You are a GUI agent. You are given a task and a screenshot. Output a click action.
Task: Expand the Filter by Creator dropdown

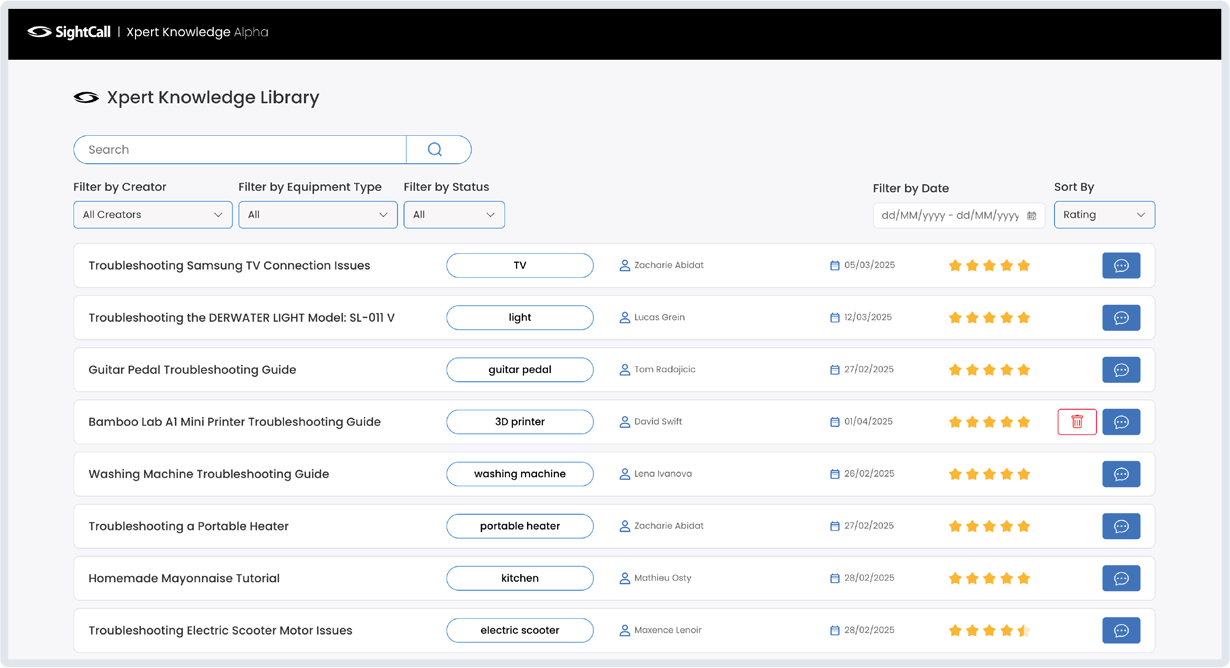152,215
